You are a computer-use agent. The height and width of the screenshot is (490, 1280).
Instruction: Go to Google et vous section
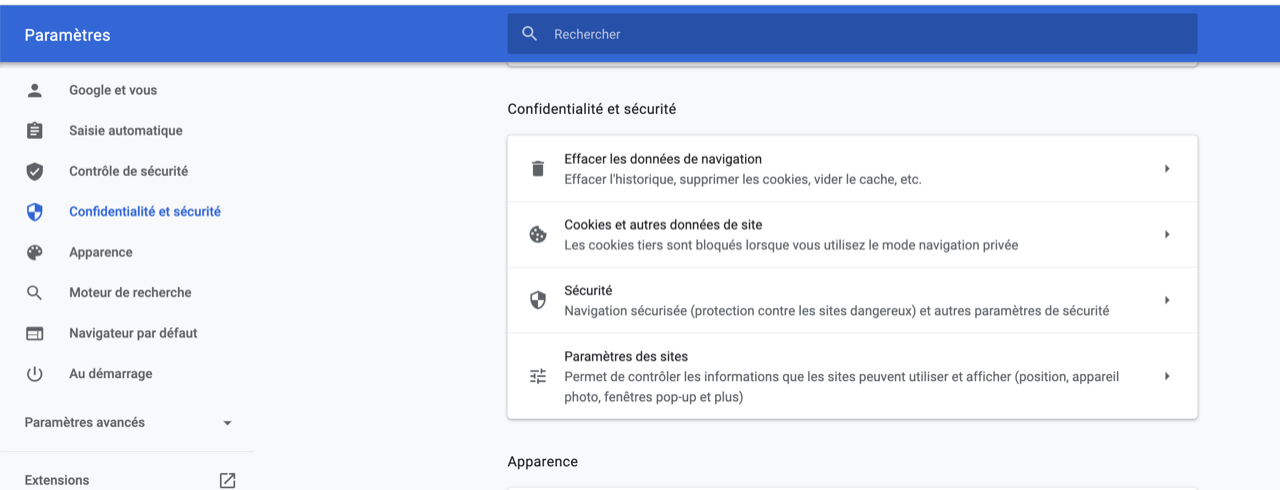113,90
